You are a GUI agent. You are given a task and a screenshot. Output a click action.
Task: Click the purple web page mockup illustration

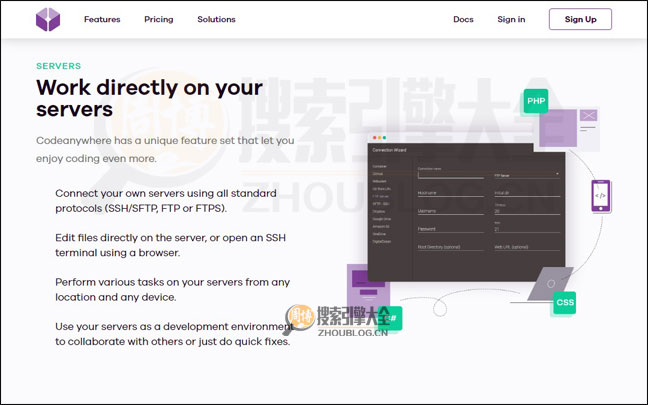[x=367, y=289]
